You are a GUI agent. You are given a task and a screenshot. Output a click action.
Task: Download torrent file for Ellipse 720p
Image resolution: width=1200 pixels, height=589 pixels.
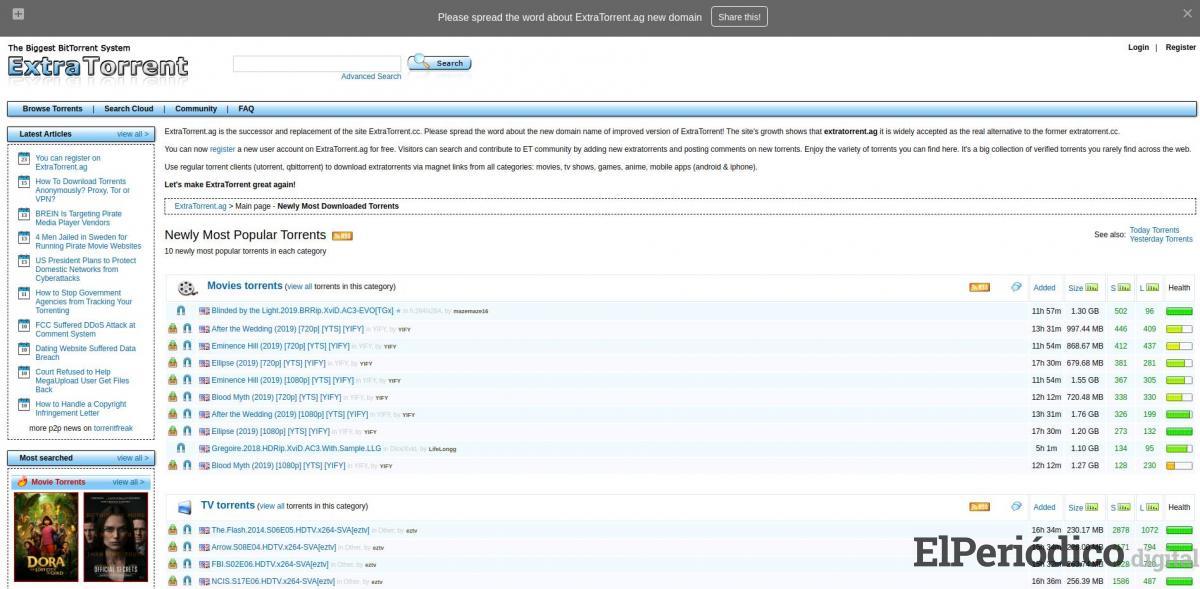172,363
